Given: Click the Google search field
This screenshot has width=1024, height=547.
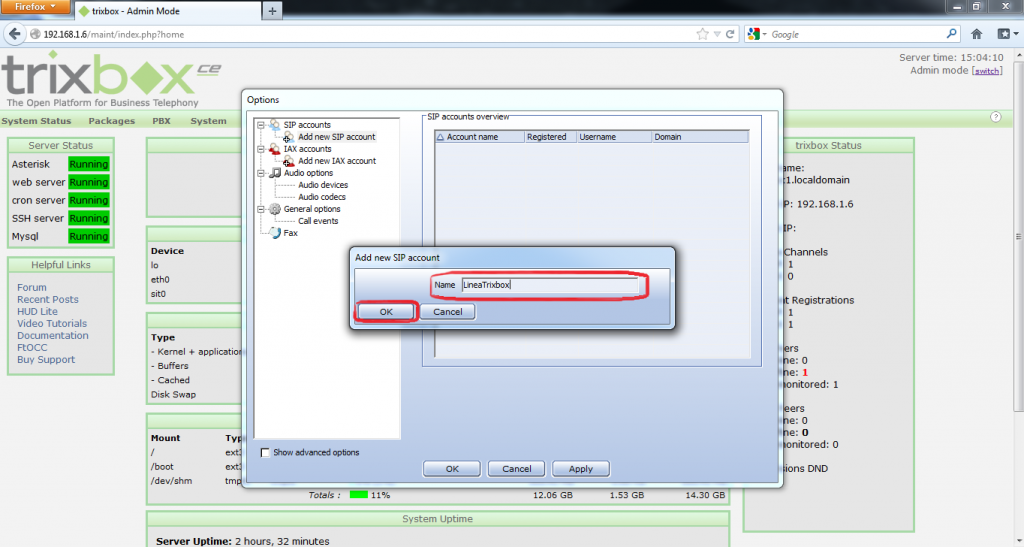Looking at the screenshot, I should 857,35.
